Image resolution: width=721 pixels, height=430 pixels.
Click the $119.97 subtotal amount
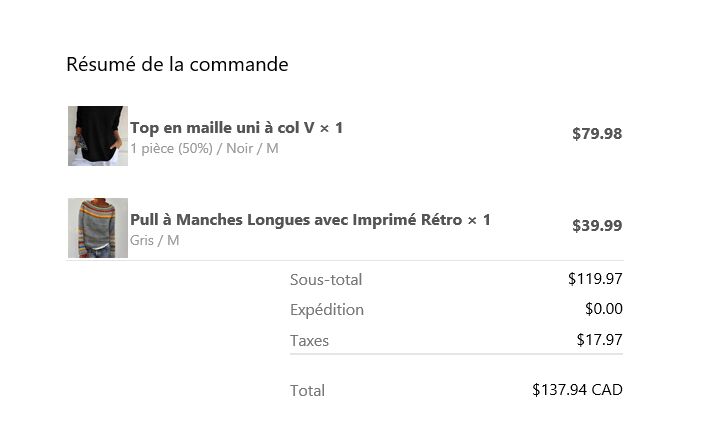(595, 279)
